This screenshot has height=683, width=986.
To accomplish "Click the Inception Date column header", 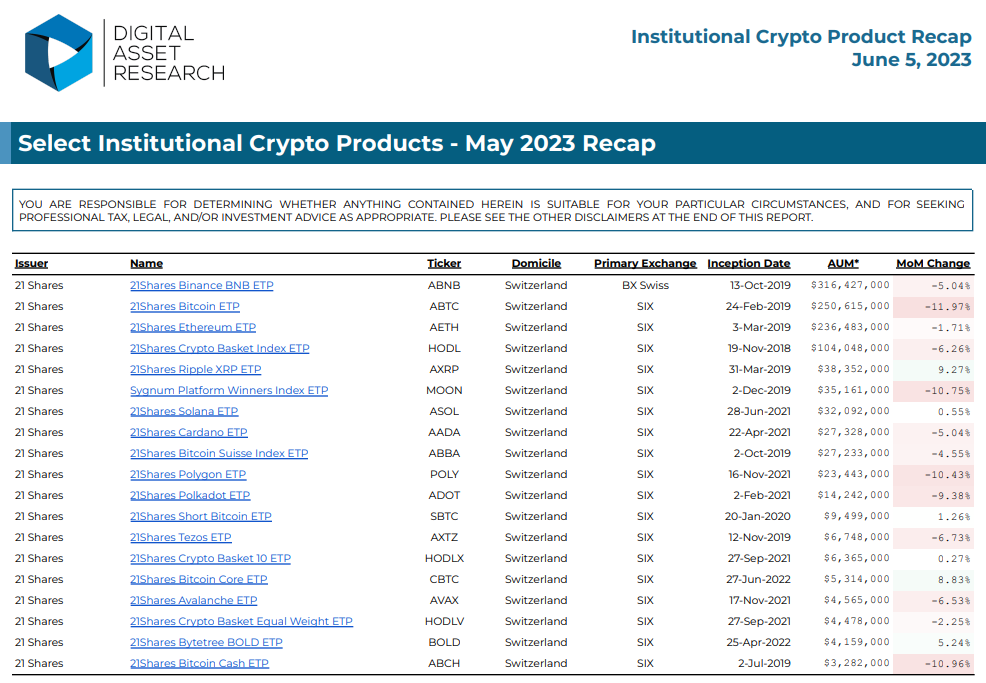I will (749, 264).
